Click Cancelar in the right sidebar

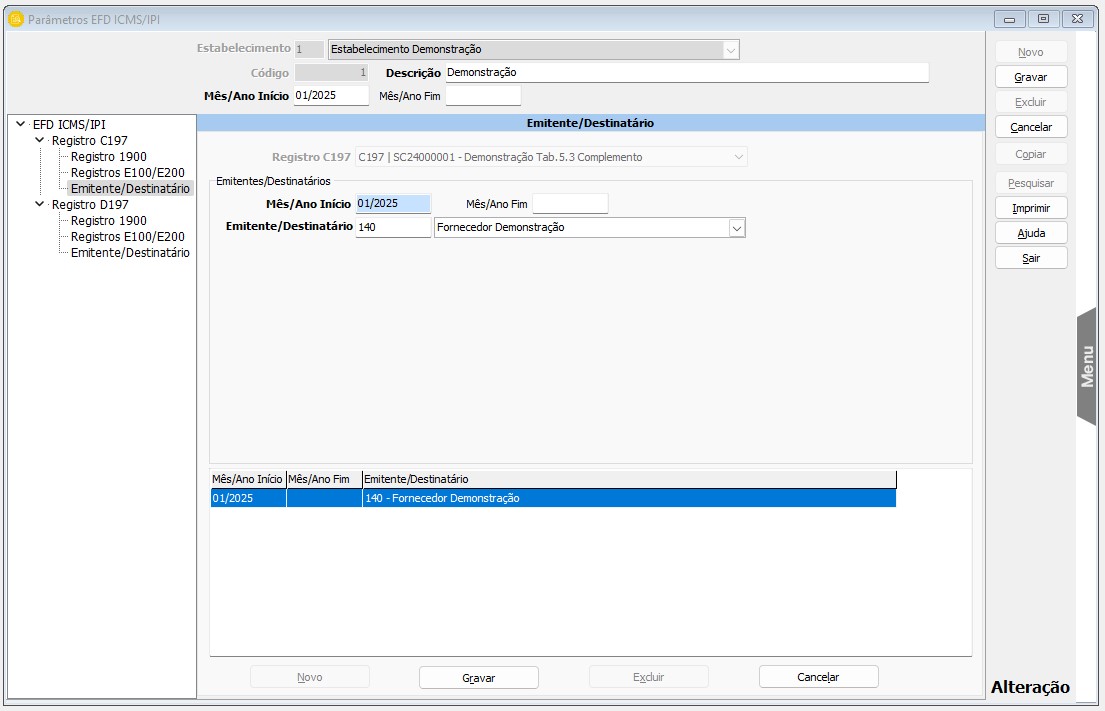pos(1031,128)
